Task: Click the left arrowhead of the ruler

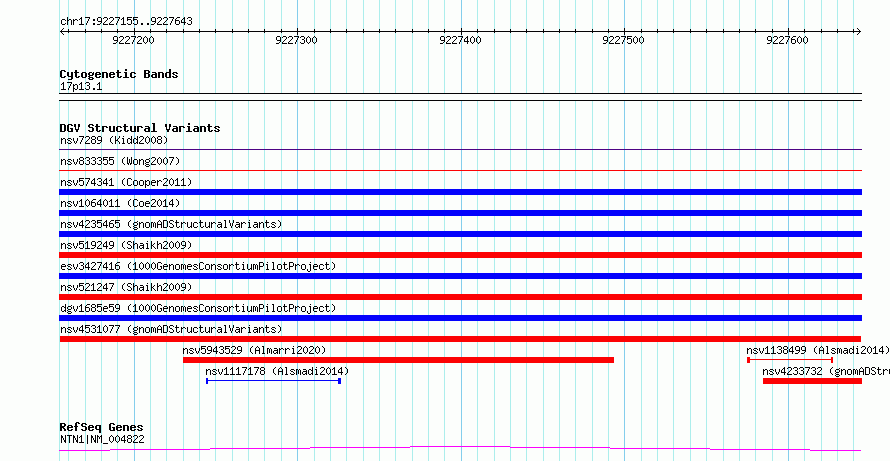Action: coord(62,32)
